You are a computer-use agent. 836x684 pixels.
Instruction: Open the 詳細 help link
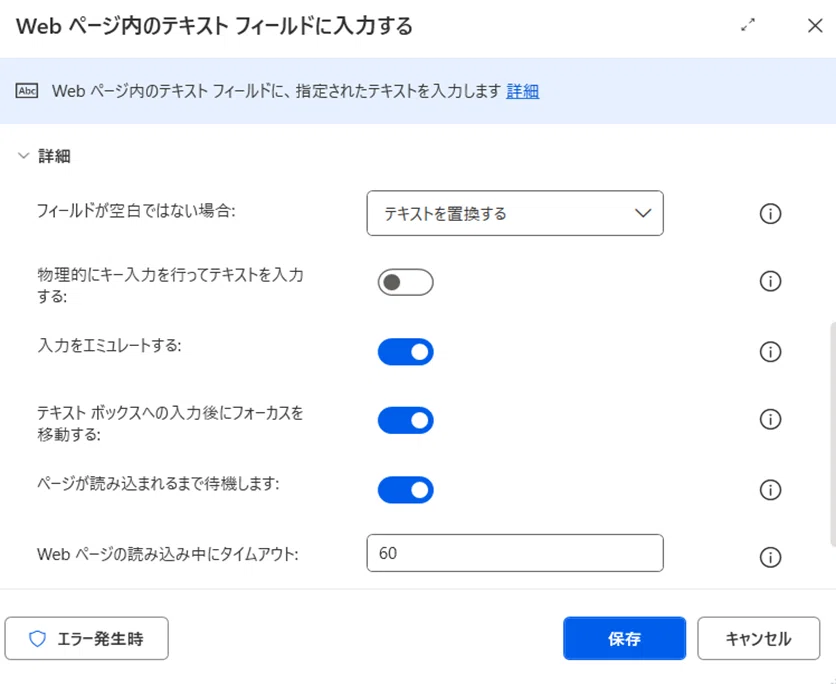click(522, 91)
